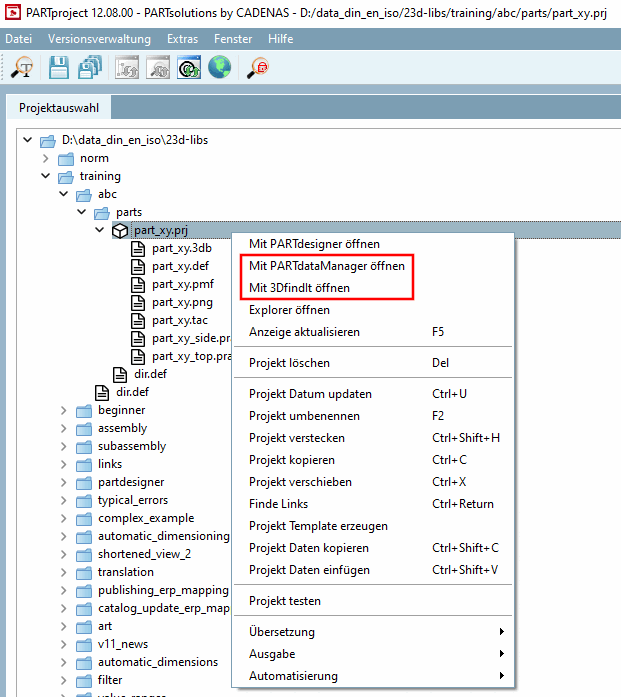Expand the typical_errors folder
The width and height of the screenshot is (621, 697).
[64, 501]
